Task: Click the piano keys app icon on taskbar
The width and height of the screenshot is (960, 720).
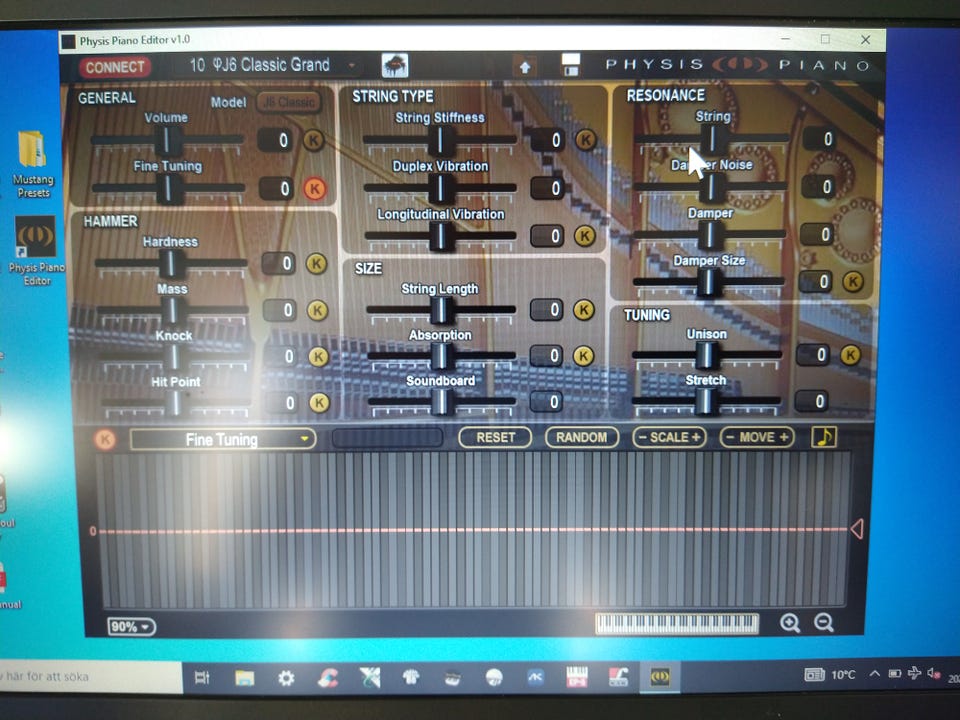Action: (577, 677)
